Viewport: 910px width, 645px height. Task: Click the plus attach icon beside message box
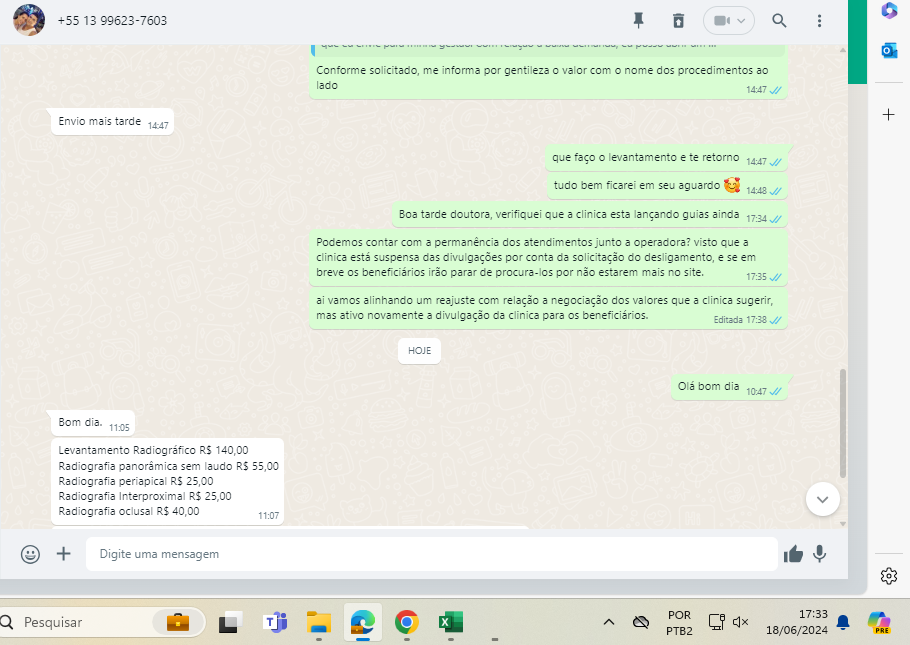(x=63, y=554)
